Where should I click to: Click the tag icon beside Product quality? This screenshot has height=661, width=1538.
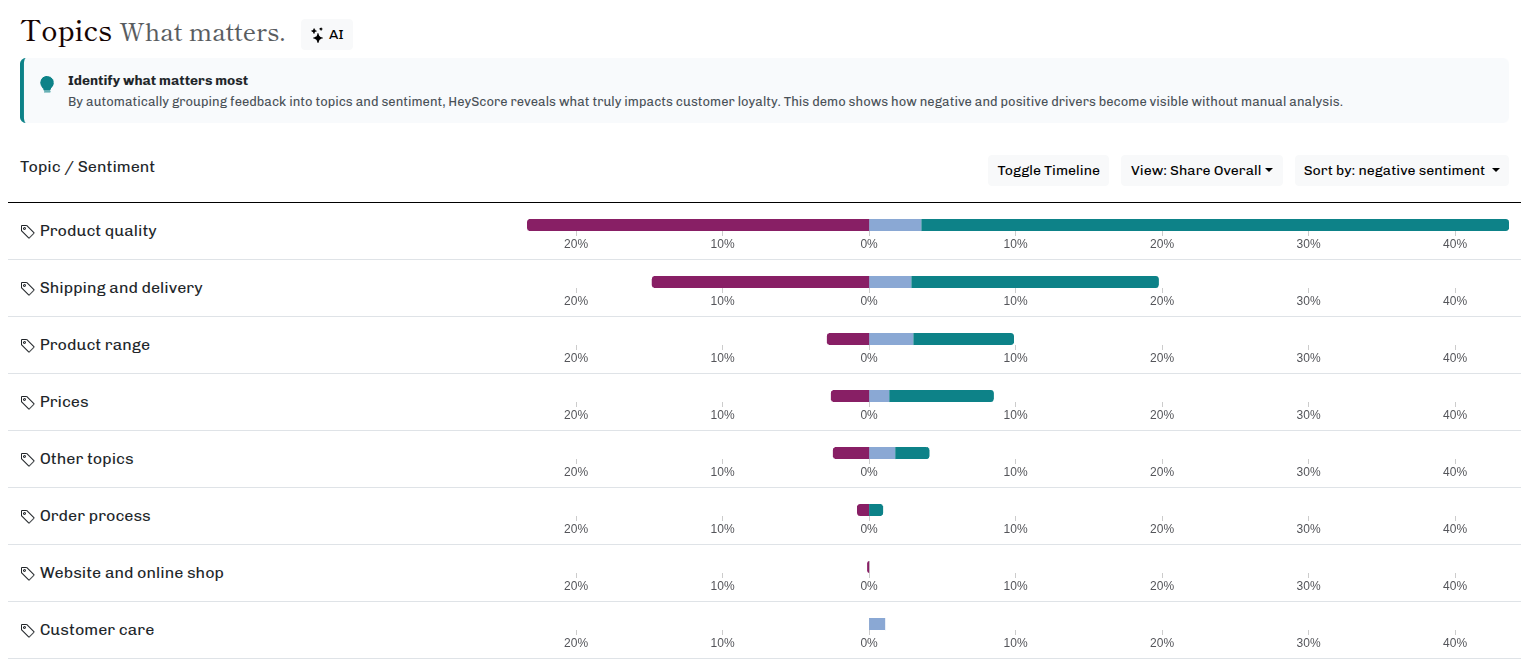(28, 231)
